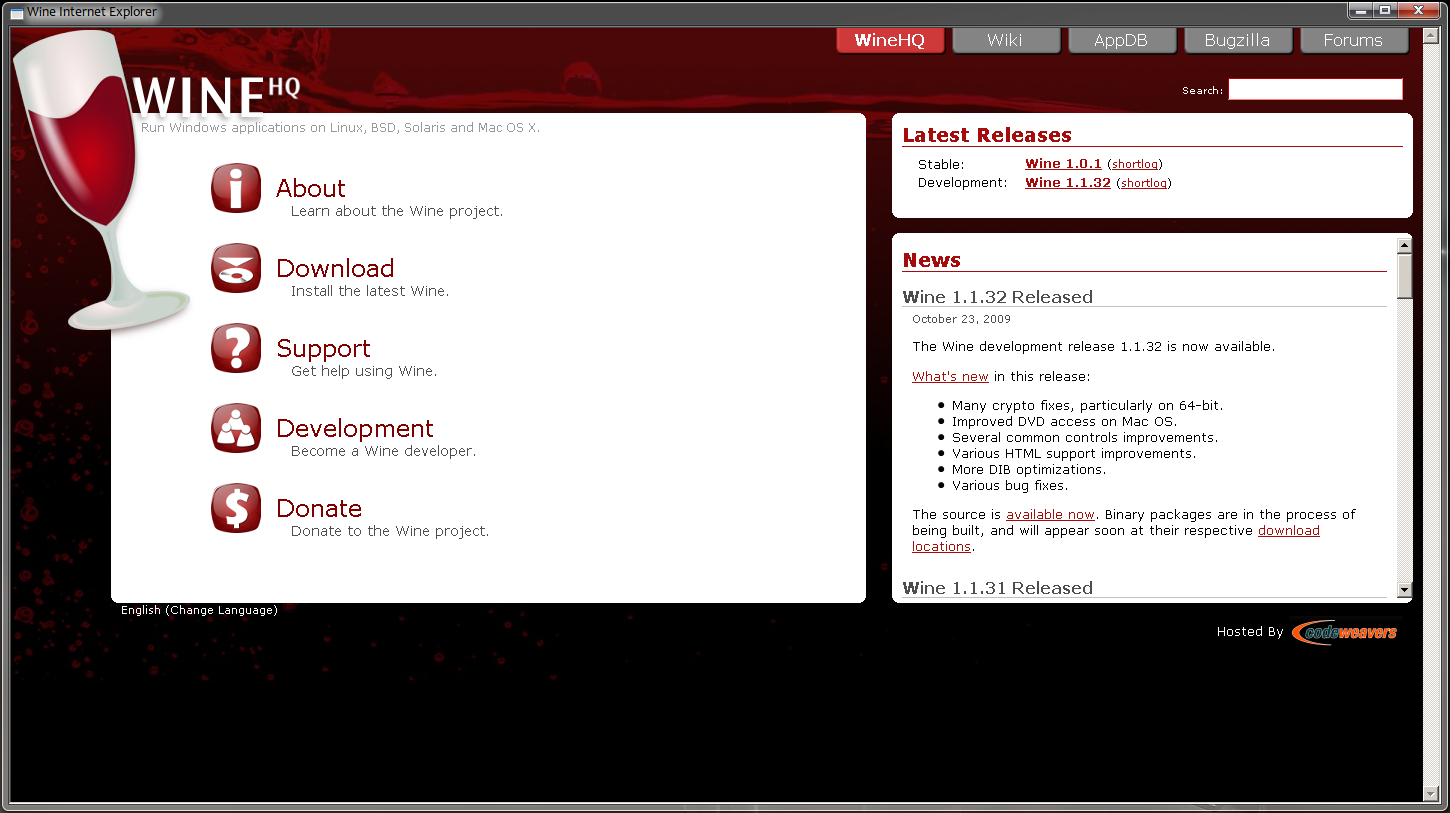Click the main window scroll-down arrow
The image size is (1450, 813).
coord(1429,794)
